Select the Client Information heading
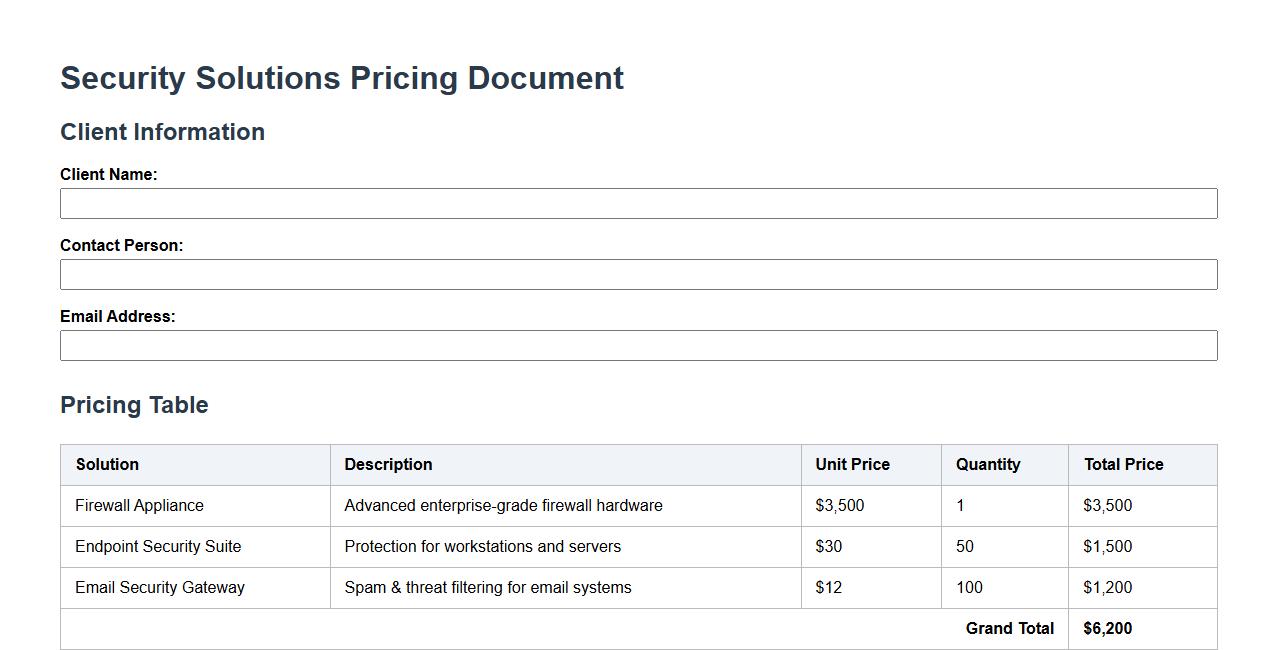This screenshot has width=1278, height=650. (x=162, y=132)
